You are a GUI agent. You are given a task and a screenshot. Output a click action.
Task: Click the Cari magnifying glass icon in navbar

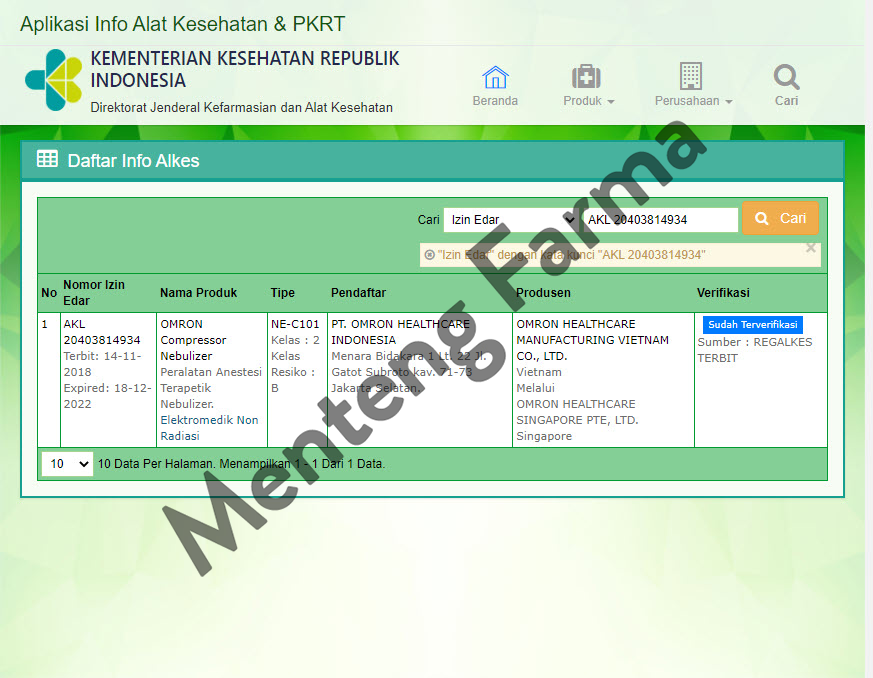786,76
